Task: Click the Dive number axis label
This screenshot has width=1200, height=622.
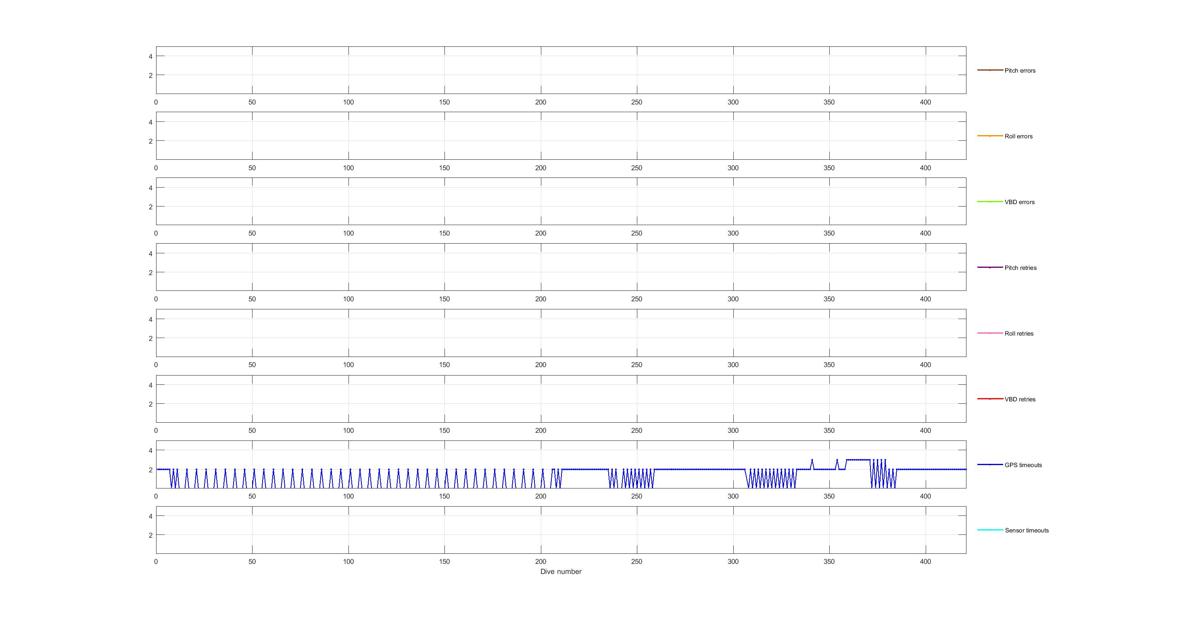Action: pyautogui.click(x=561, y=572)
